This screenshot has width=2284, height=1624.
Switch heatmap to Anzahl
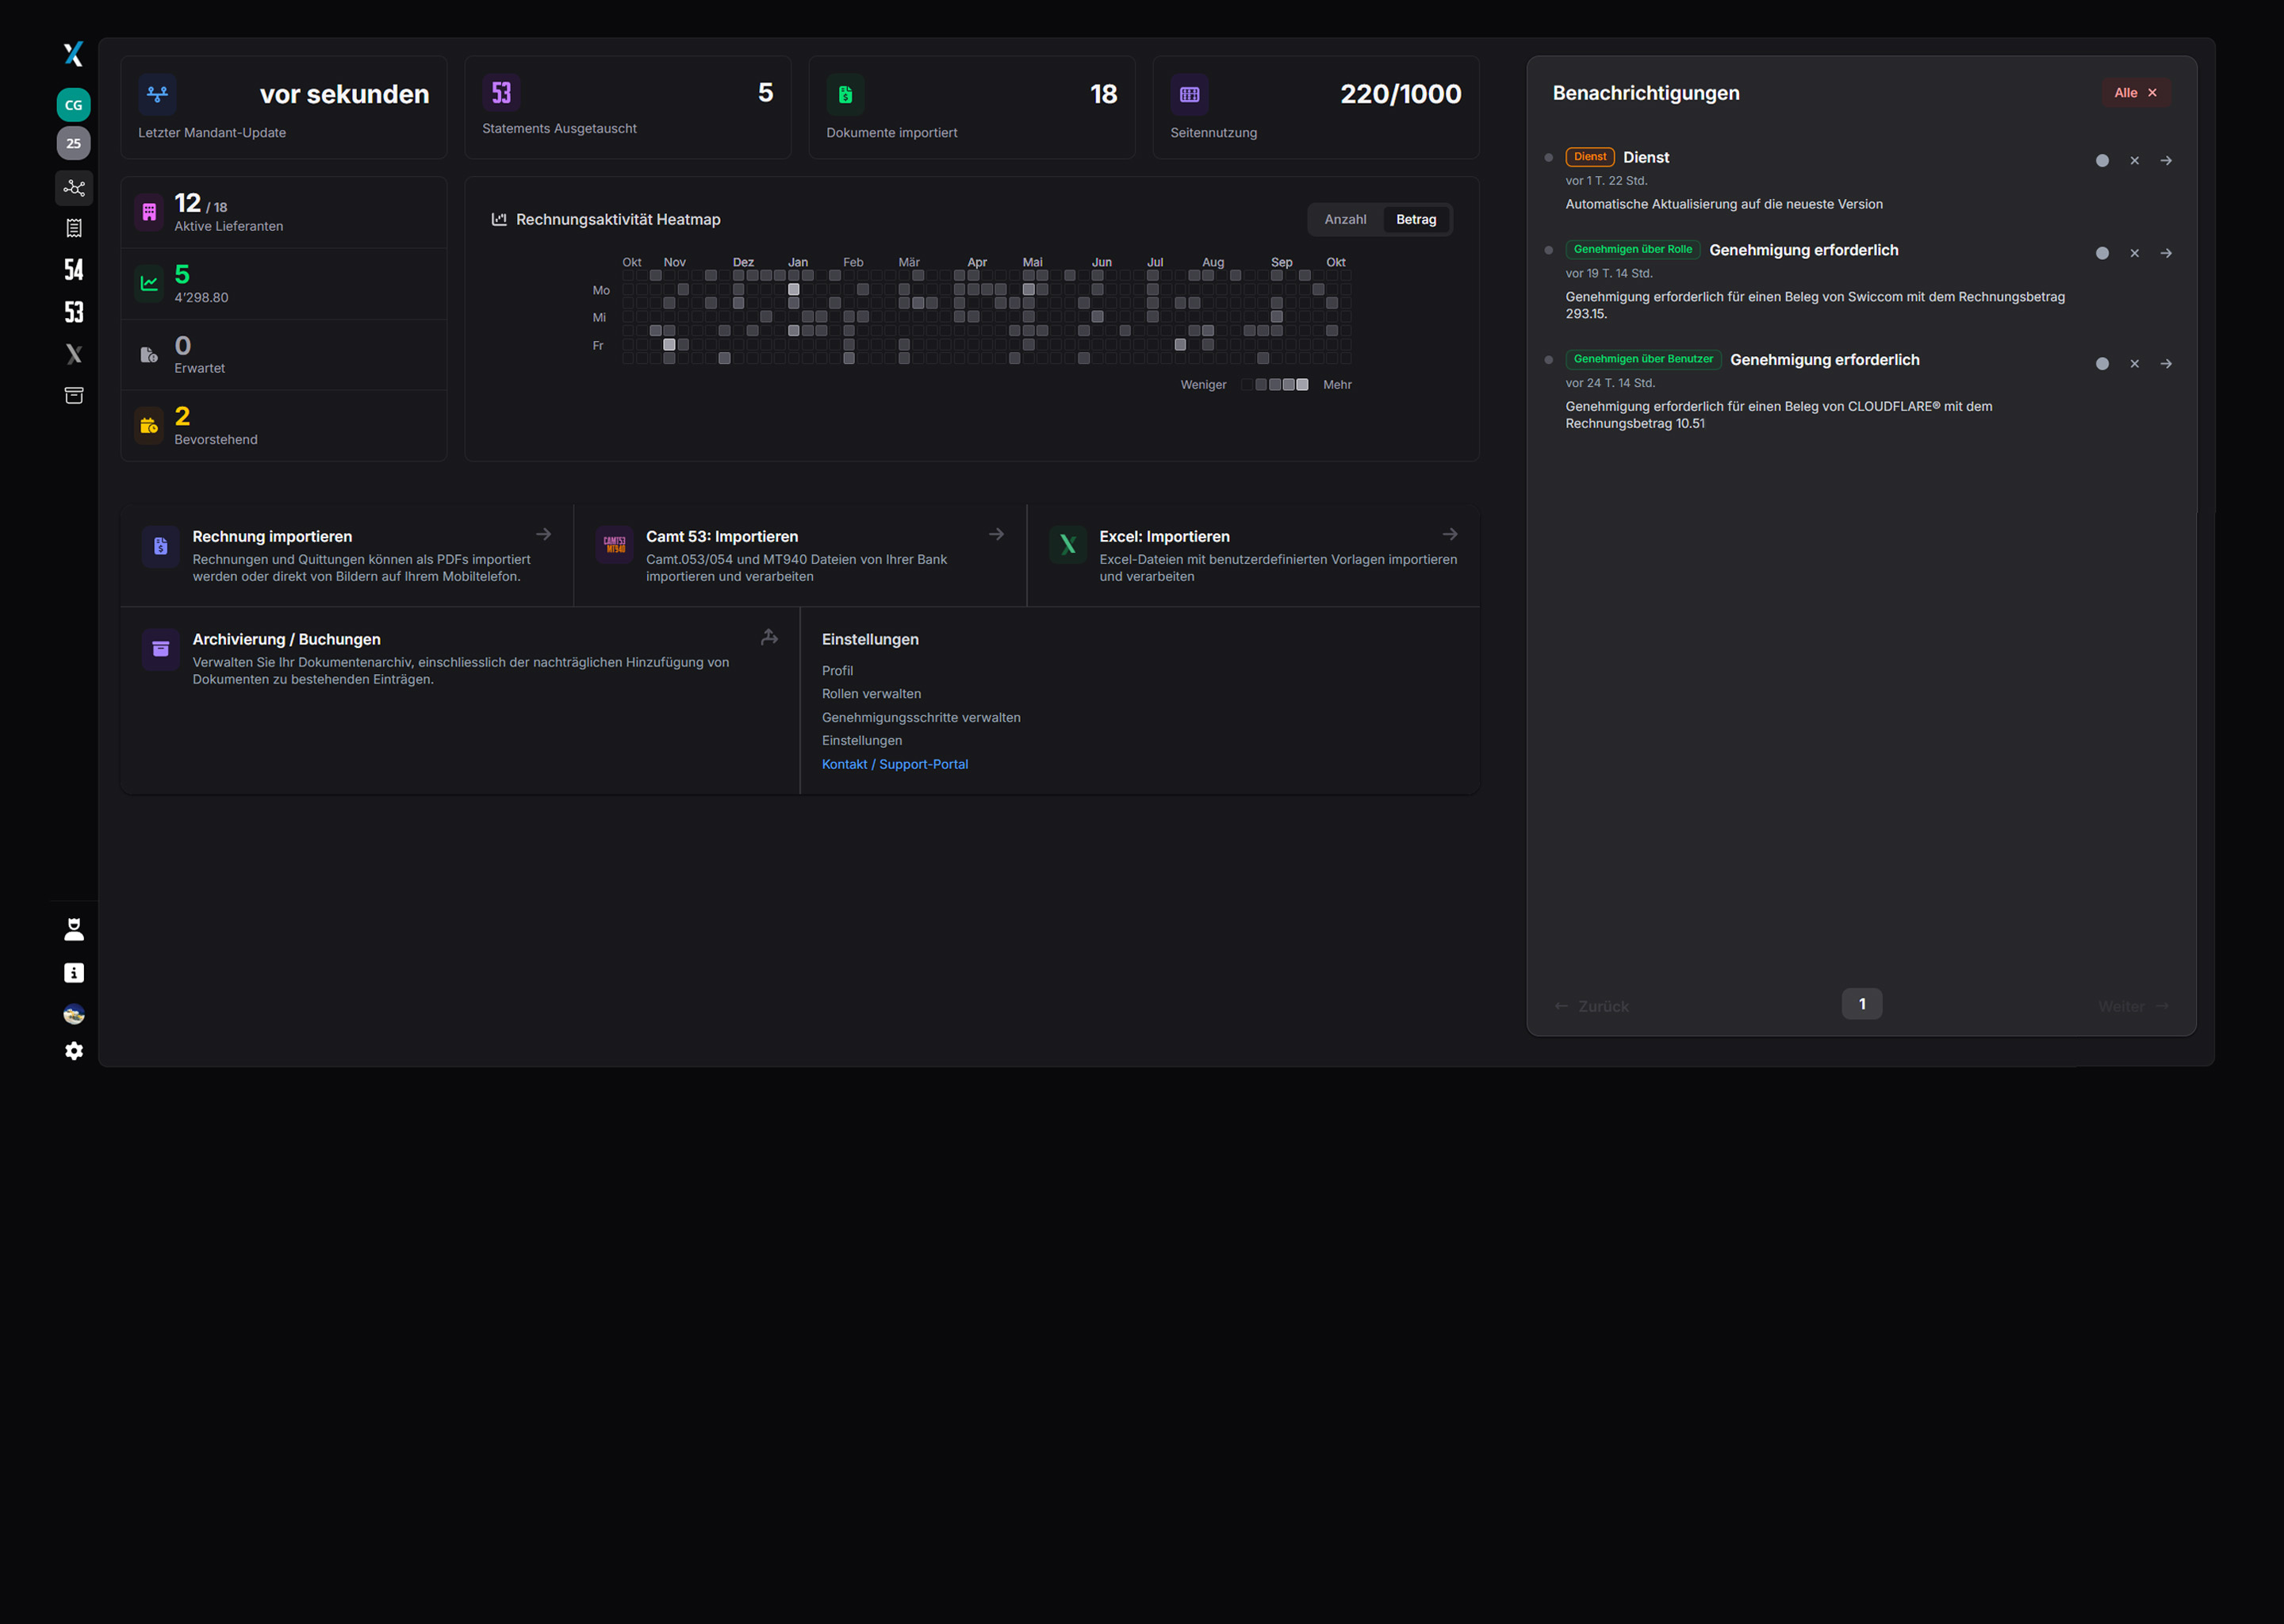pos(1345,220)
